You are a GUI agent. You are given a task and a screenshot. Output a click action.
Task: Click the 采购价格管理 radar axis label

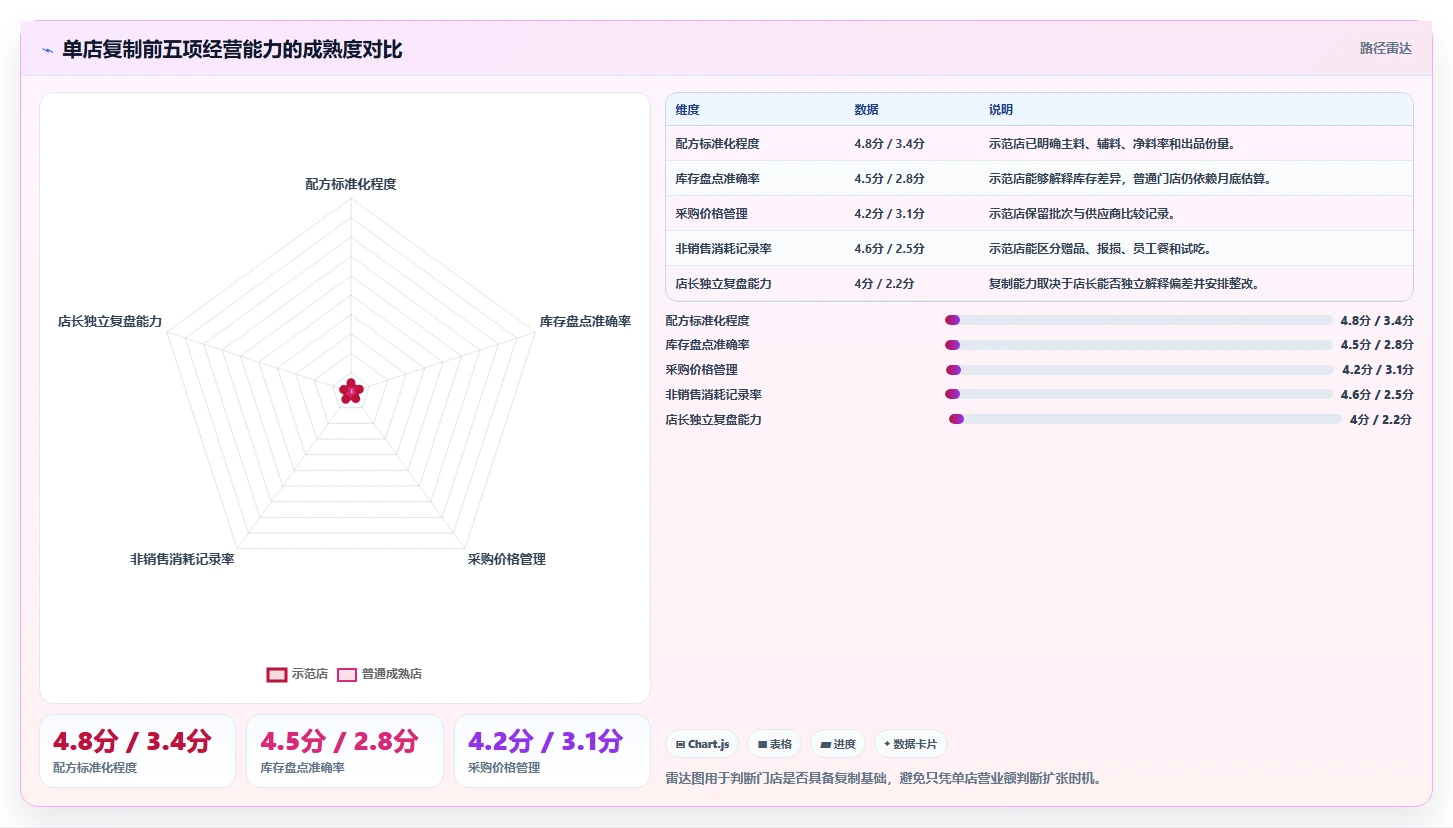[507, 559]
